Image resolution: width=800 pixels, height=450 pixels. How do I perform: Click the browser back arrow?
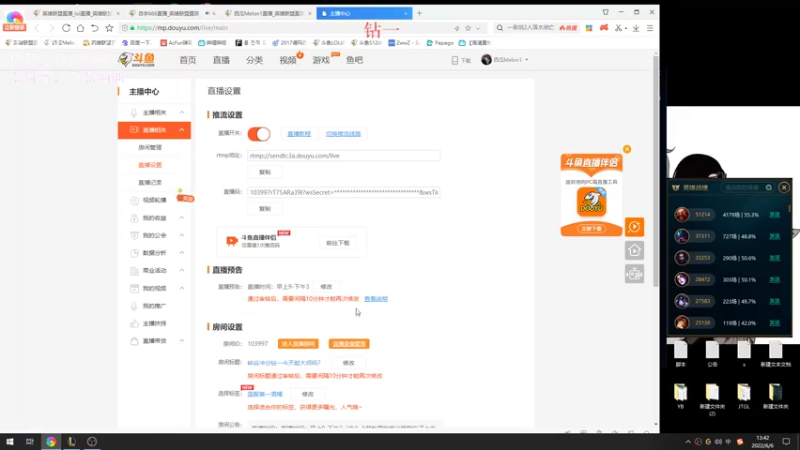tap(37, 28)
